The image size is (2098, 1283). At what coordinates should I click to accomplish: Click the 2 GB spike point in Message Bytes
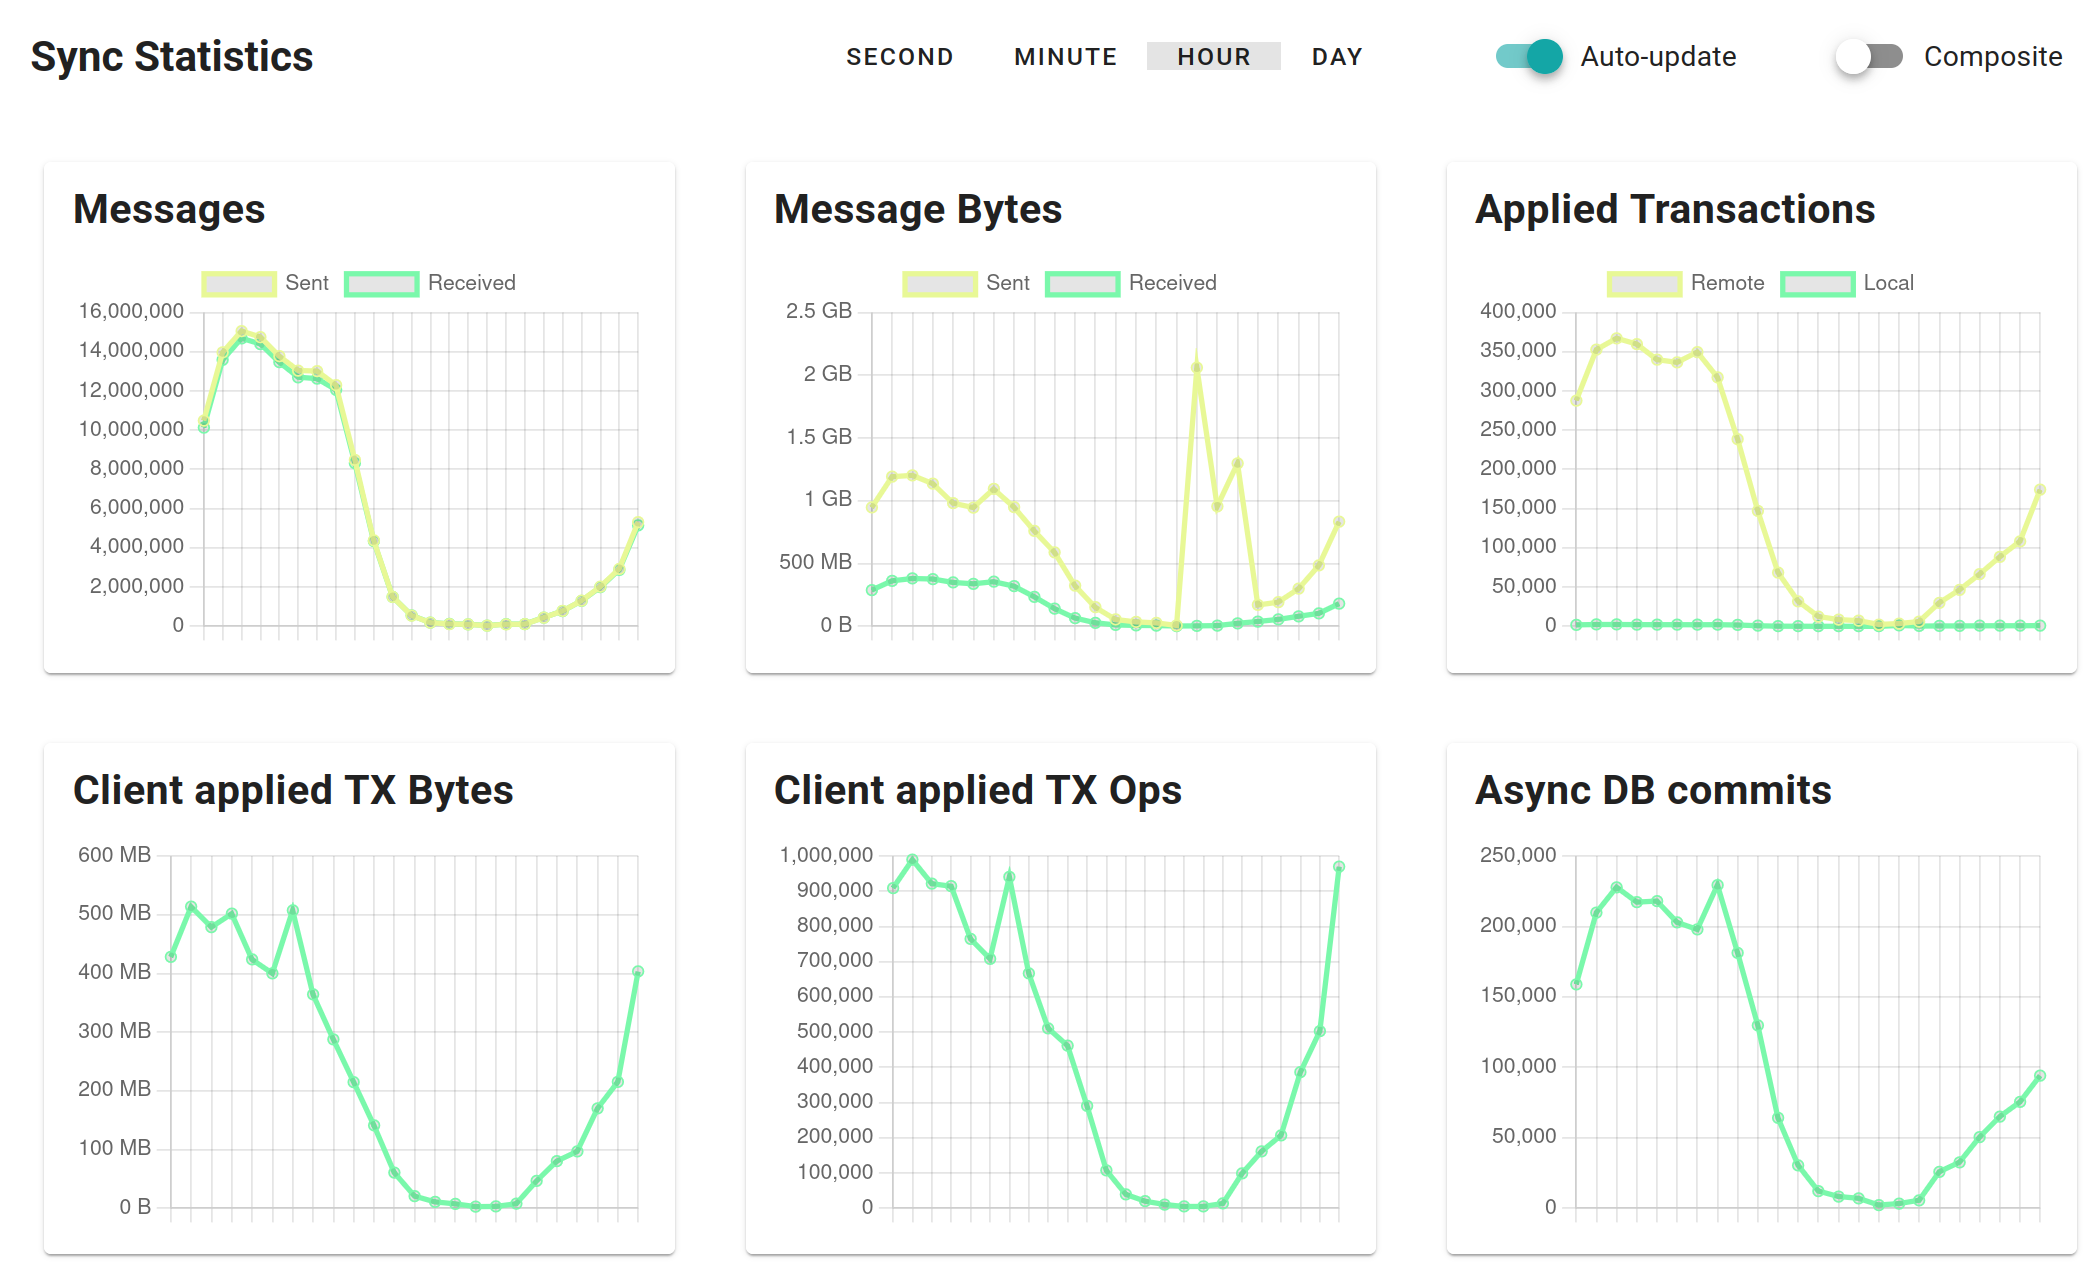click(1197, 368)
